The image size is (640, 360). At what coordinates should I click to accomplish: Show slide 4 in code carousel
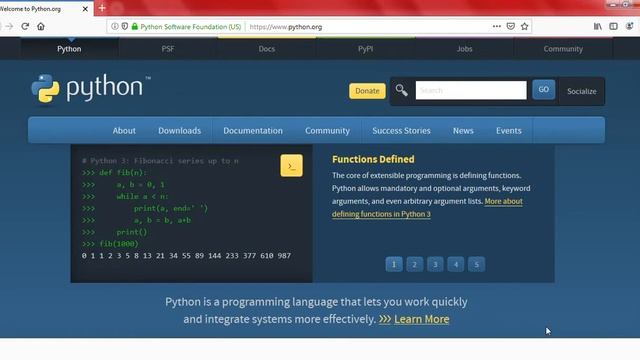coord(456,264)
